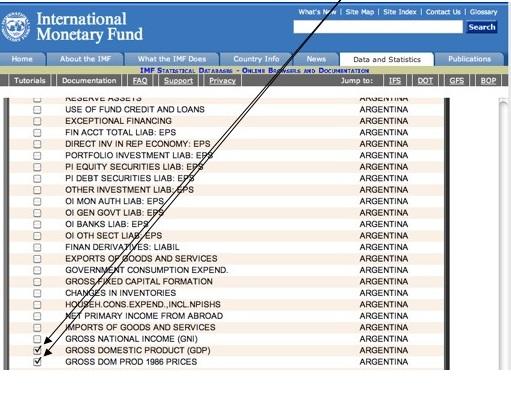The width and height of the screenshot is (511, 394).
Task: Open the FAQ link
Action: pos(140,81)
